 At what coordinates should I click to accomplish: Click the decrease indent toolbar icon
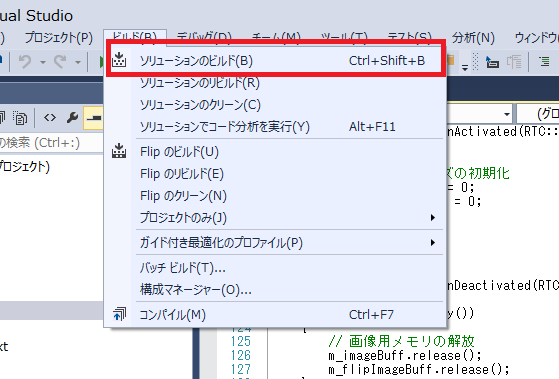(514, 62)
